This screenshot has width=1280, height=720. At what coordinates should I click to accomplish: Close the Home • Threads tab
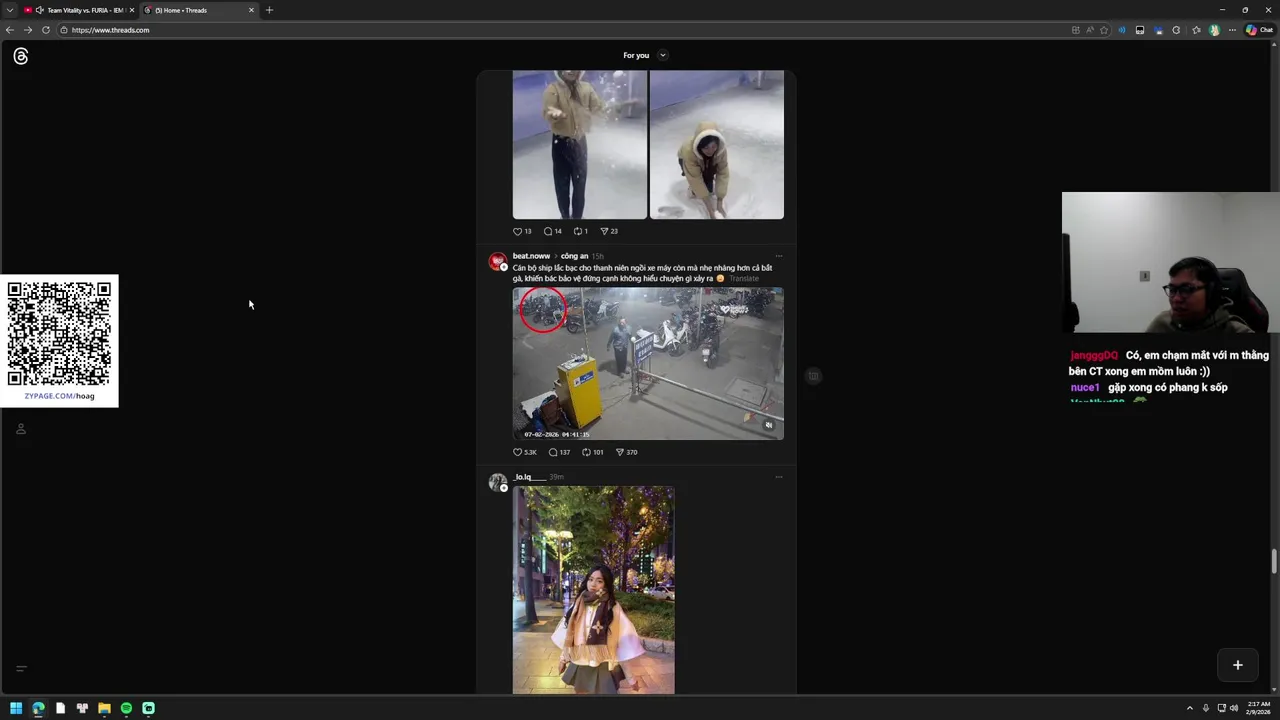251,10
